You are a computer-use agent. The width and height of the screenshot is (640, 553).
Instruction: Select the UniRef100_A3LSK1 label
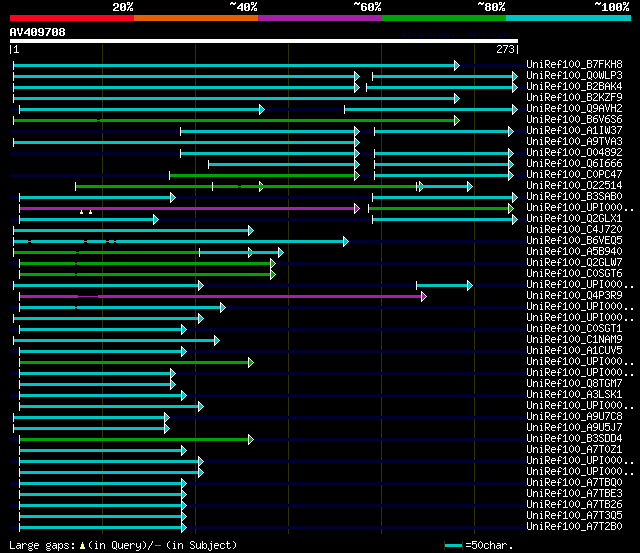[574, 395]
